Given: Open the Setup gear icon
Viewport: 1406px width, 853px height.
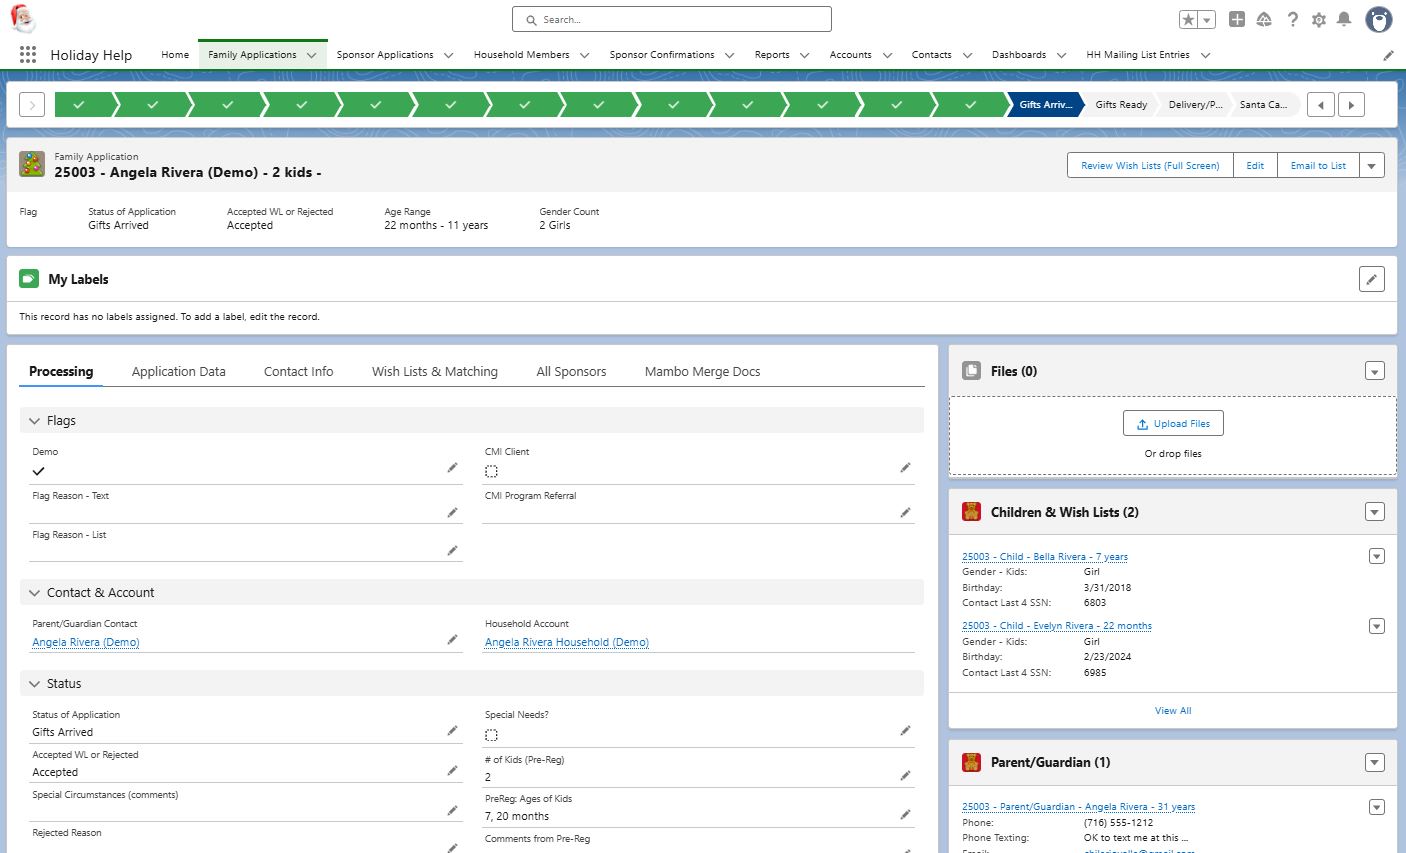Looking at the screenshot, I should tap(1318, 20).
